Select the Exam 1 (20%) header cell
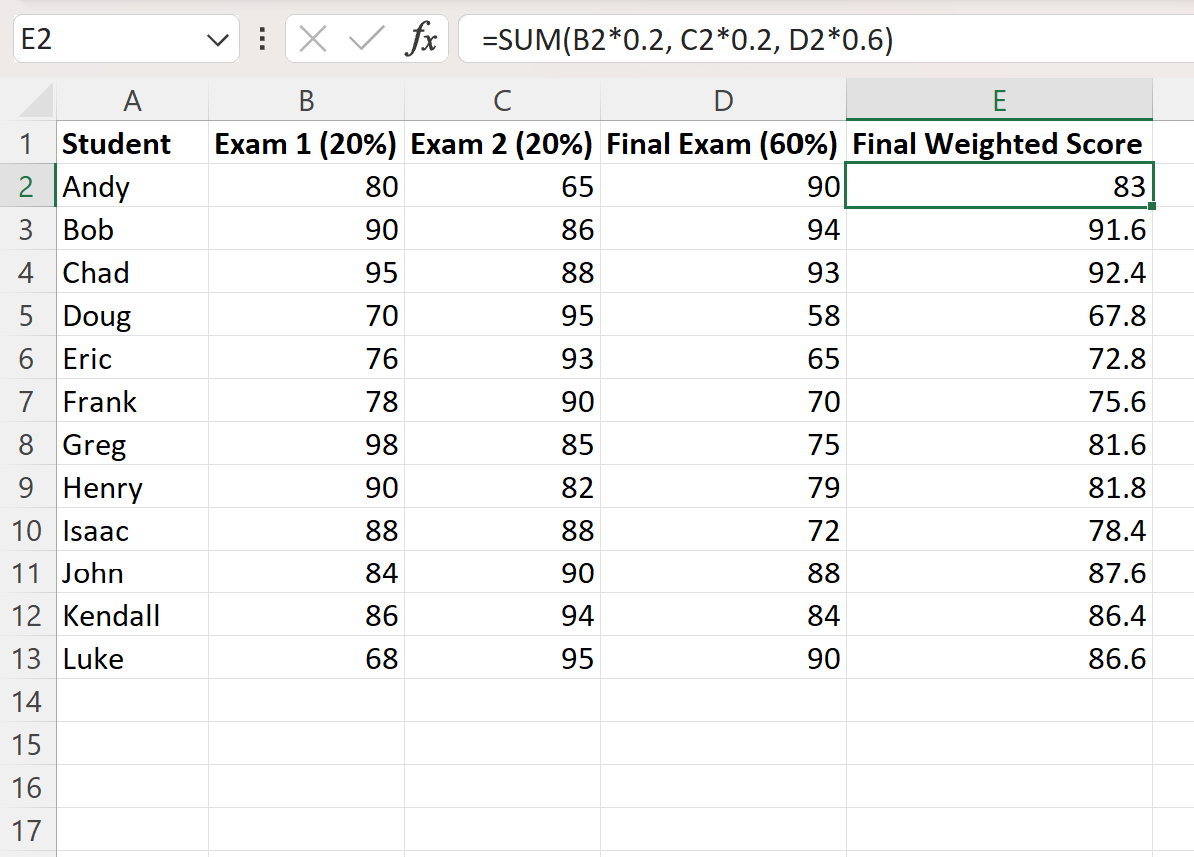 tap(305, 143)
